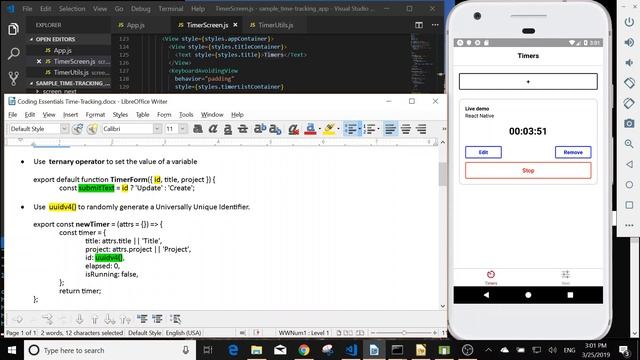
Task: Click the Italic icon in Writer toolbar
Action: [213, 129]
